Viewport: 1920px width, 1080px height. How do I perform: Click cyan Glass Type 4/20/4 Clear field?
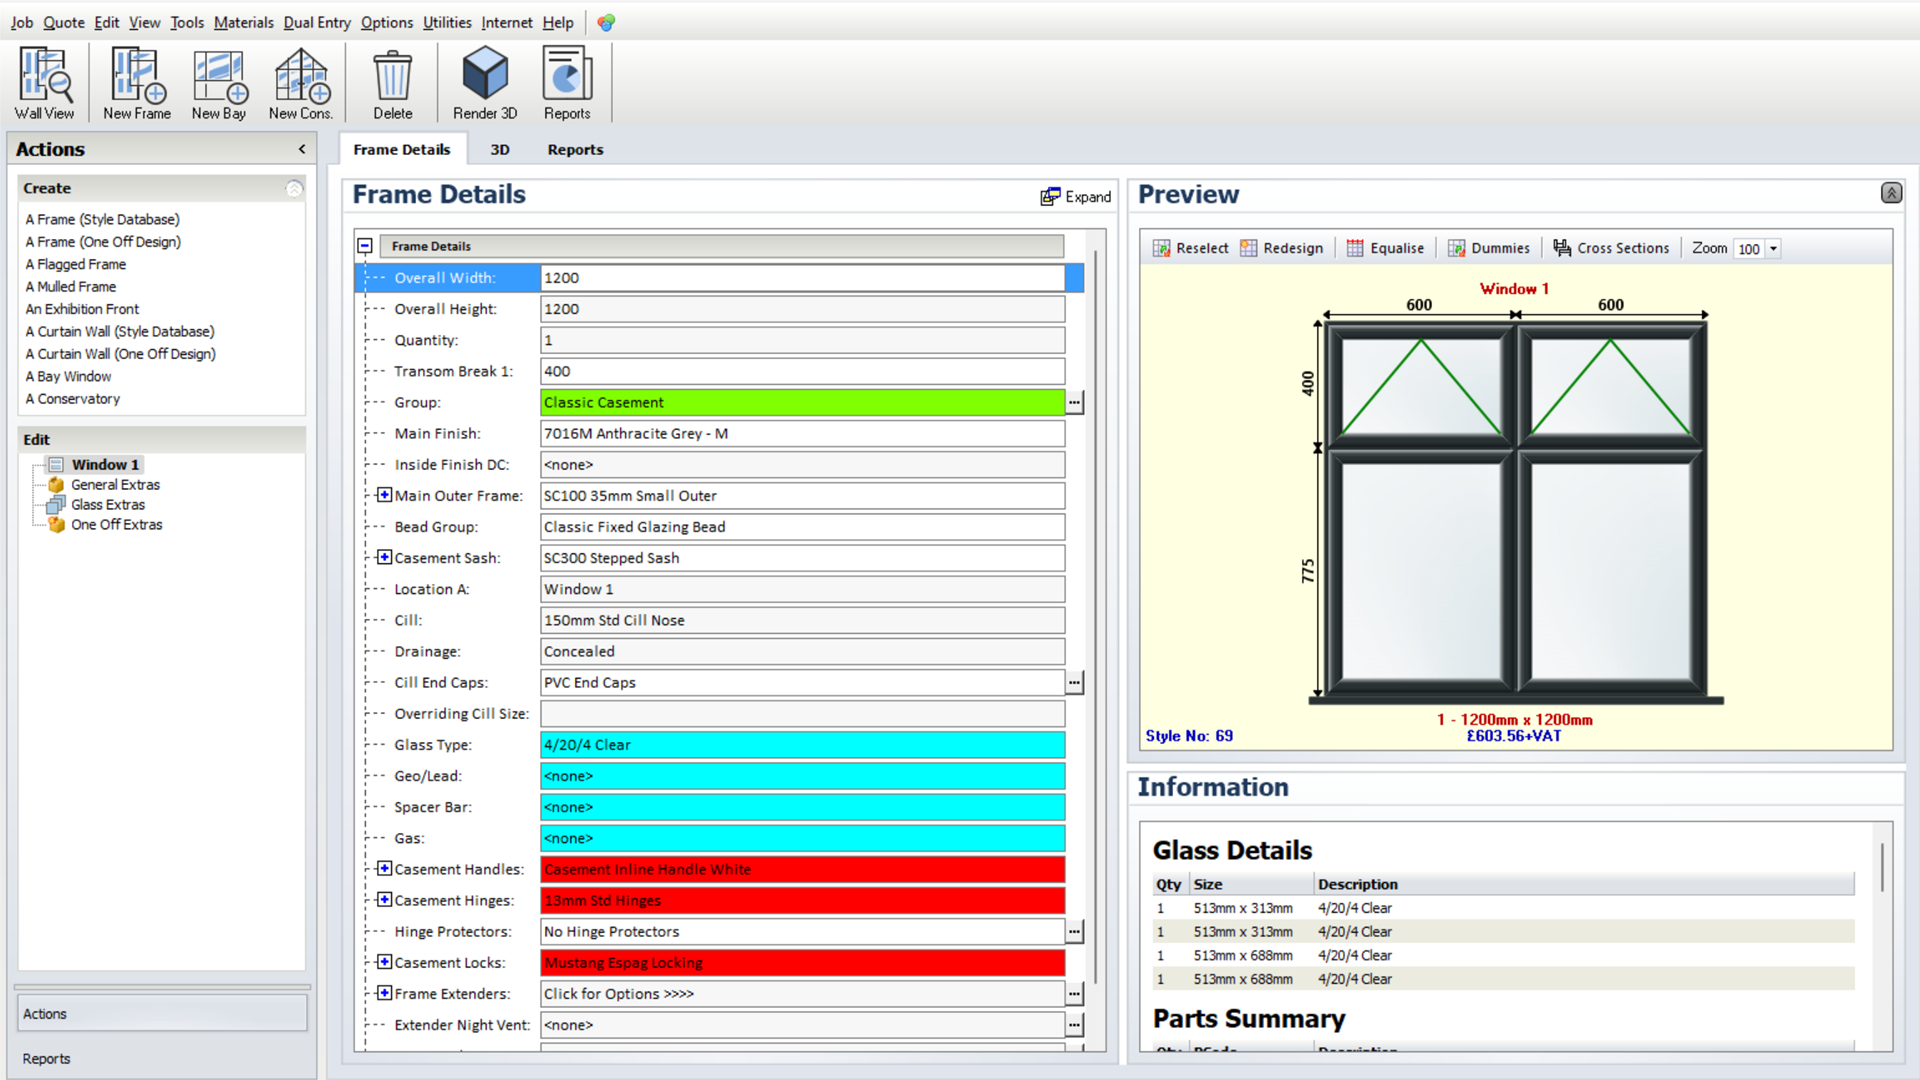point(802,745)
